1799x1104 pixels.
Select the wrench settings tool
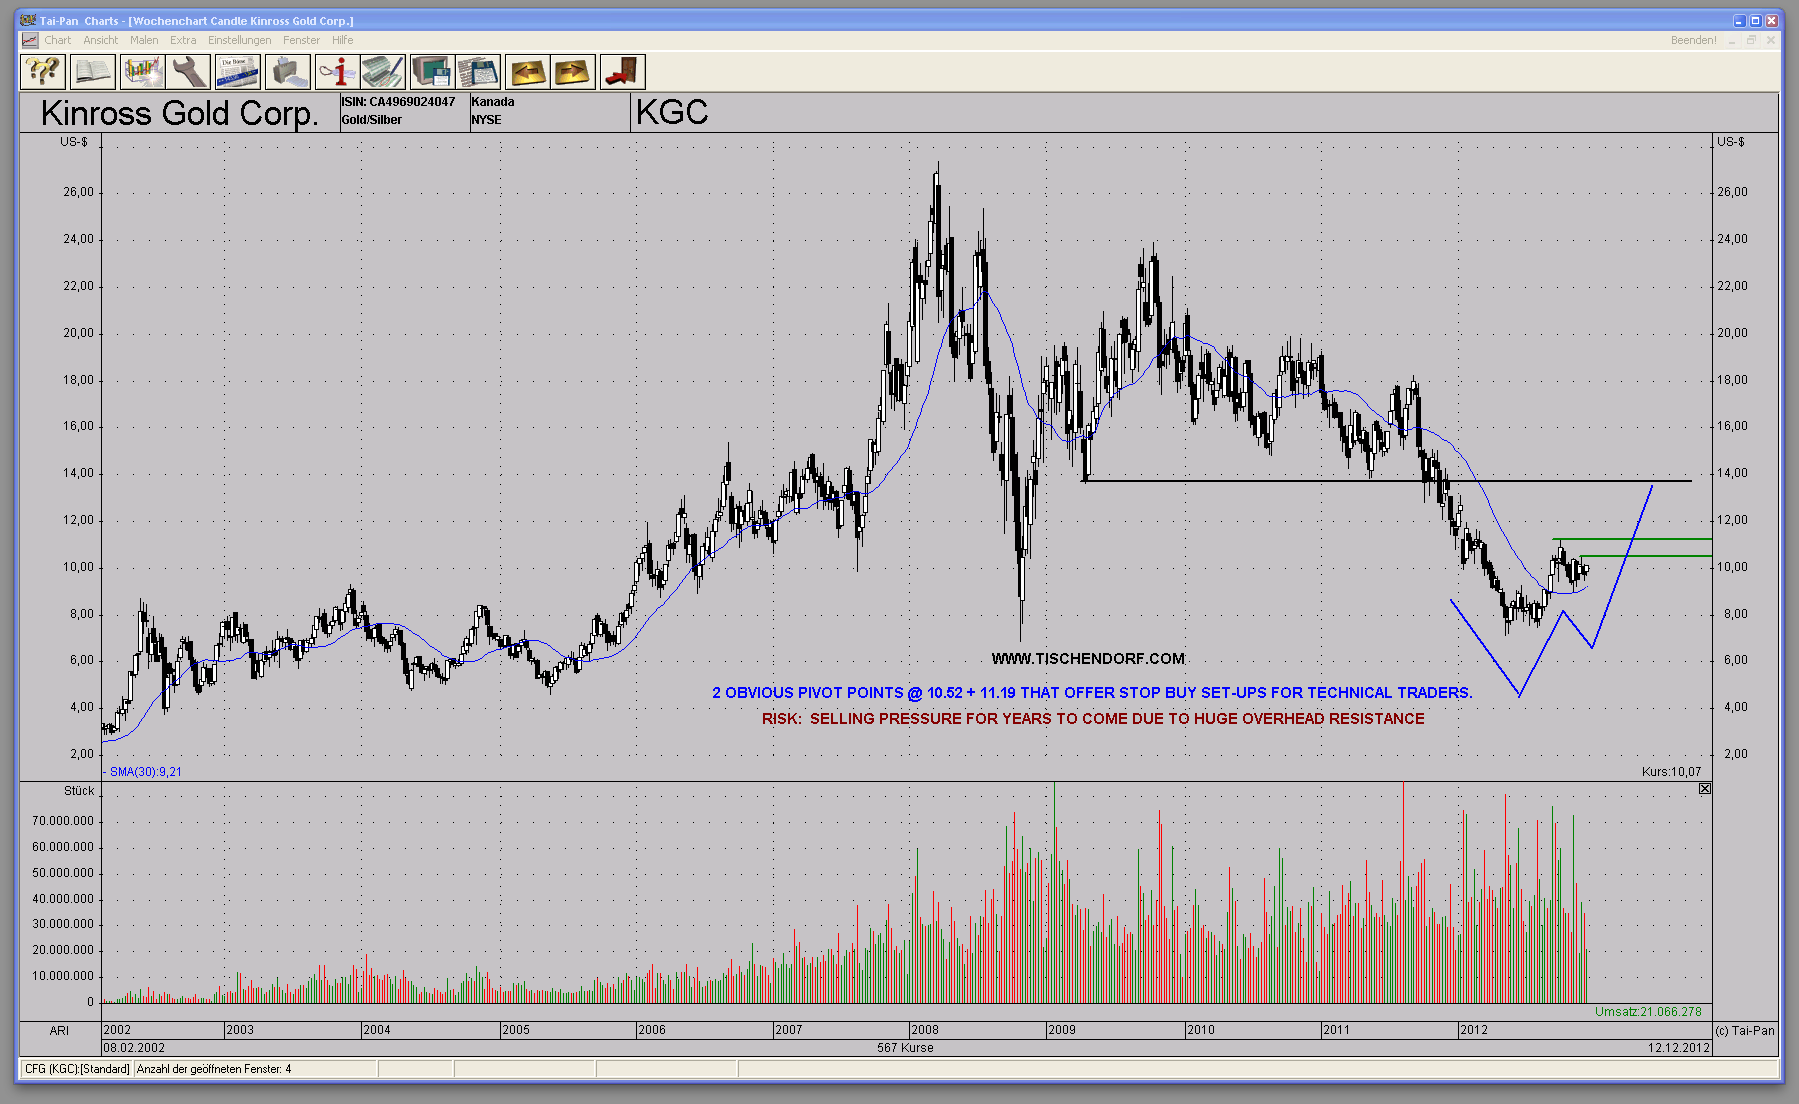pos(189,72)
